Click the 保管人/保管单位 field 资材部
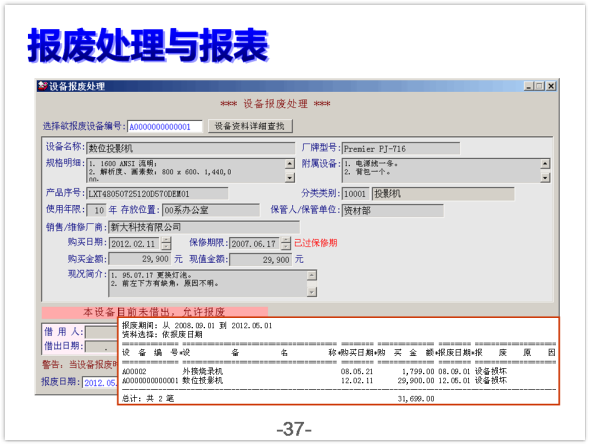Image resolution: width=590 pixels, height=445 pixels. point(392,211)
